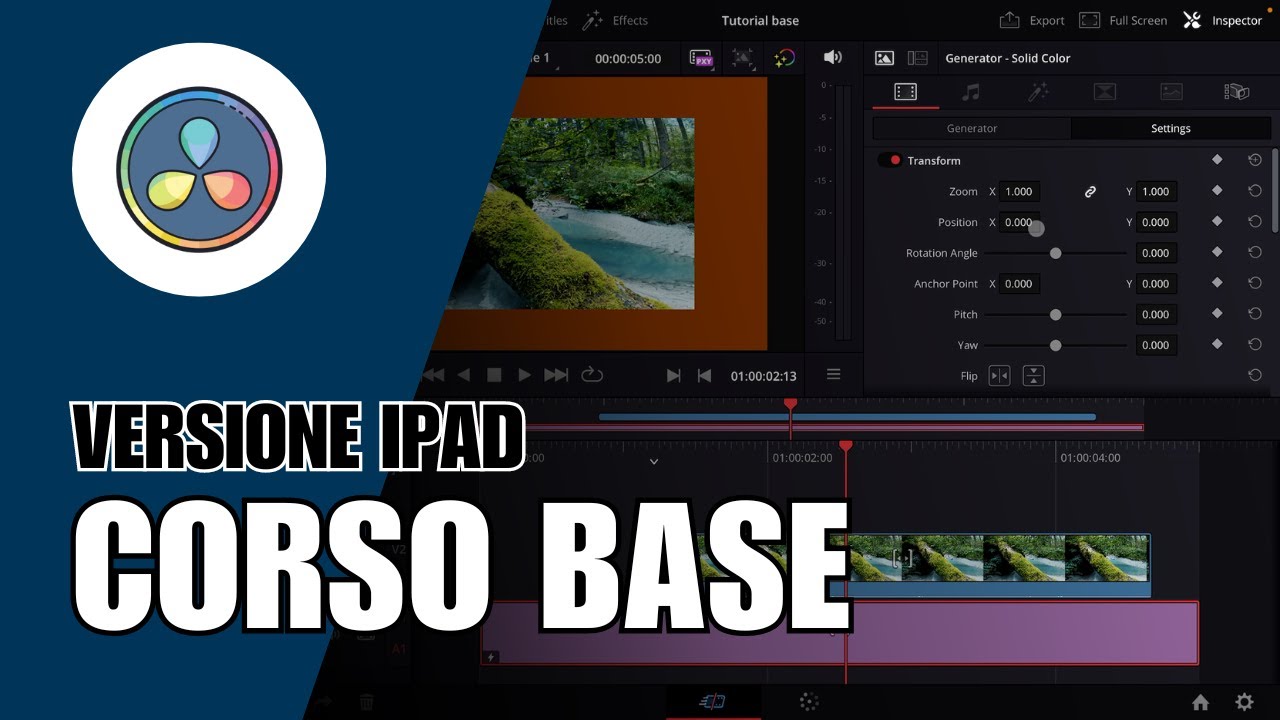Select the Audio inspector tab (music note)
Screen dimensions: 1280x720
coord(970,92)
